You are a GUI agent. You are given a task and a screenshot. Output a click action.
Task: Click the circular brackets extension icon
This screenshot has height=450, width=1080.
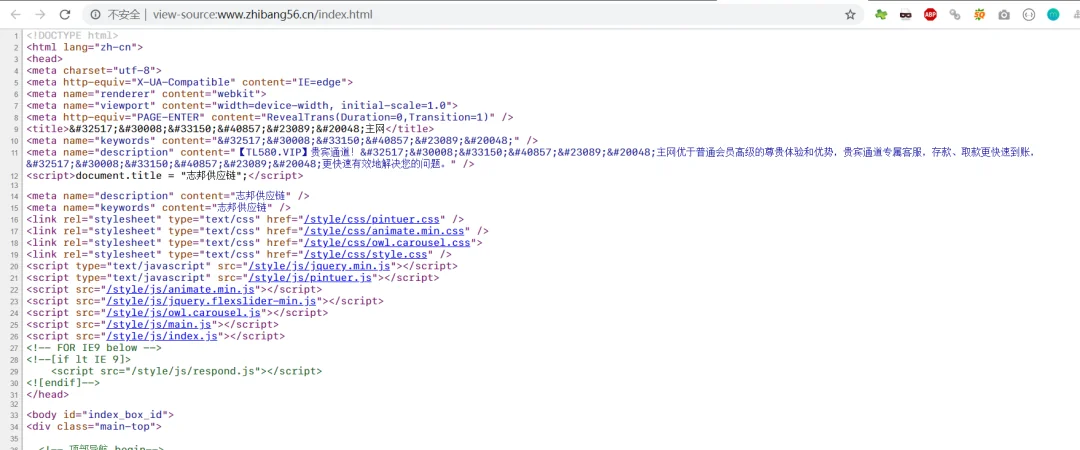[x=1028, y=14]
